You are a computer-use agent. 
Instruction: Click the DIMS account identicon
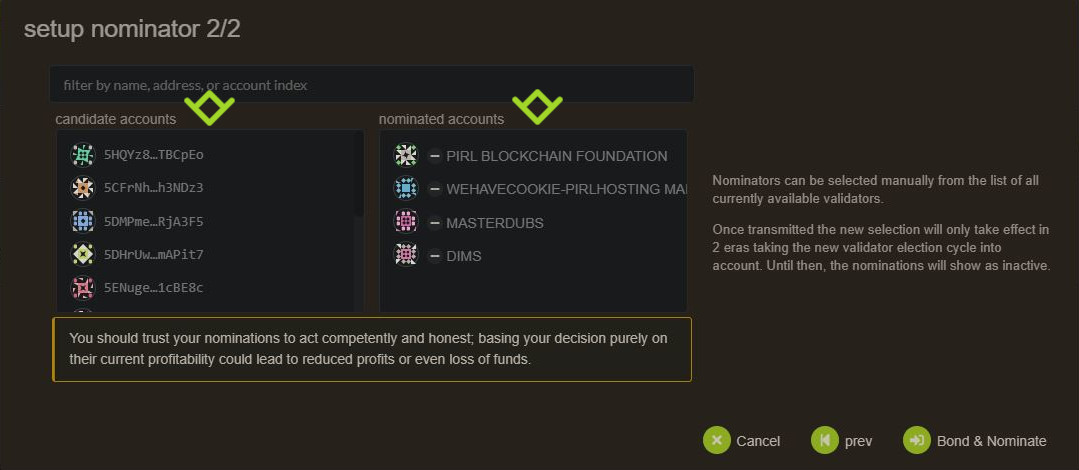click(405, 255)
